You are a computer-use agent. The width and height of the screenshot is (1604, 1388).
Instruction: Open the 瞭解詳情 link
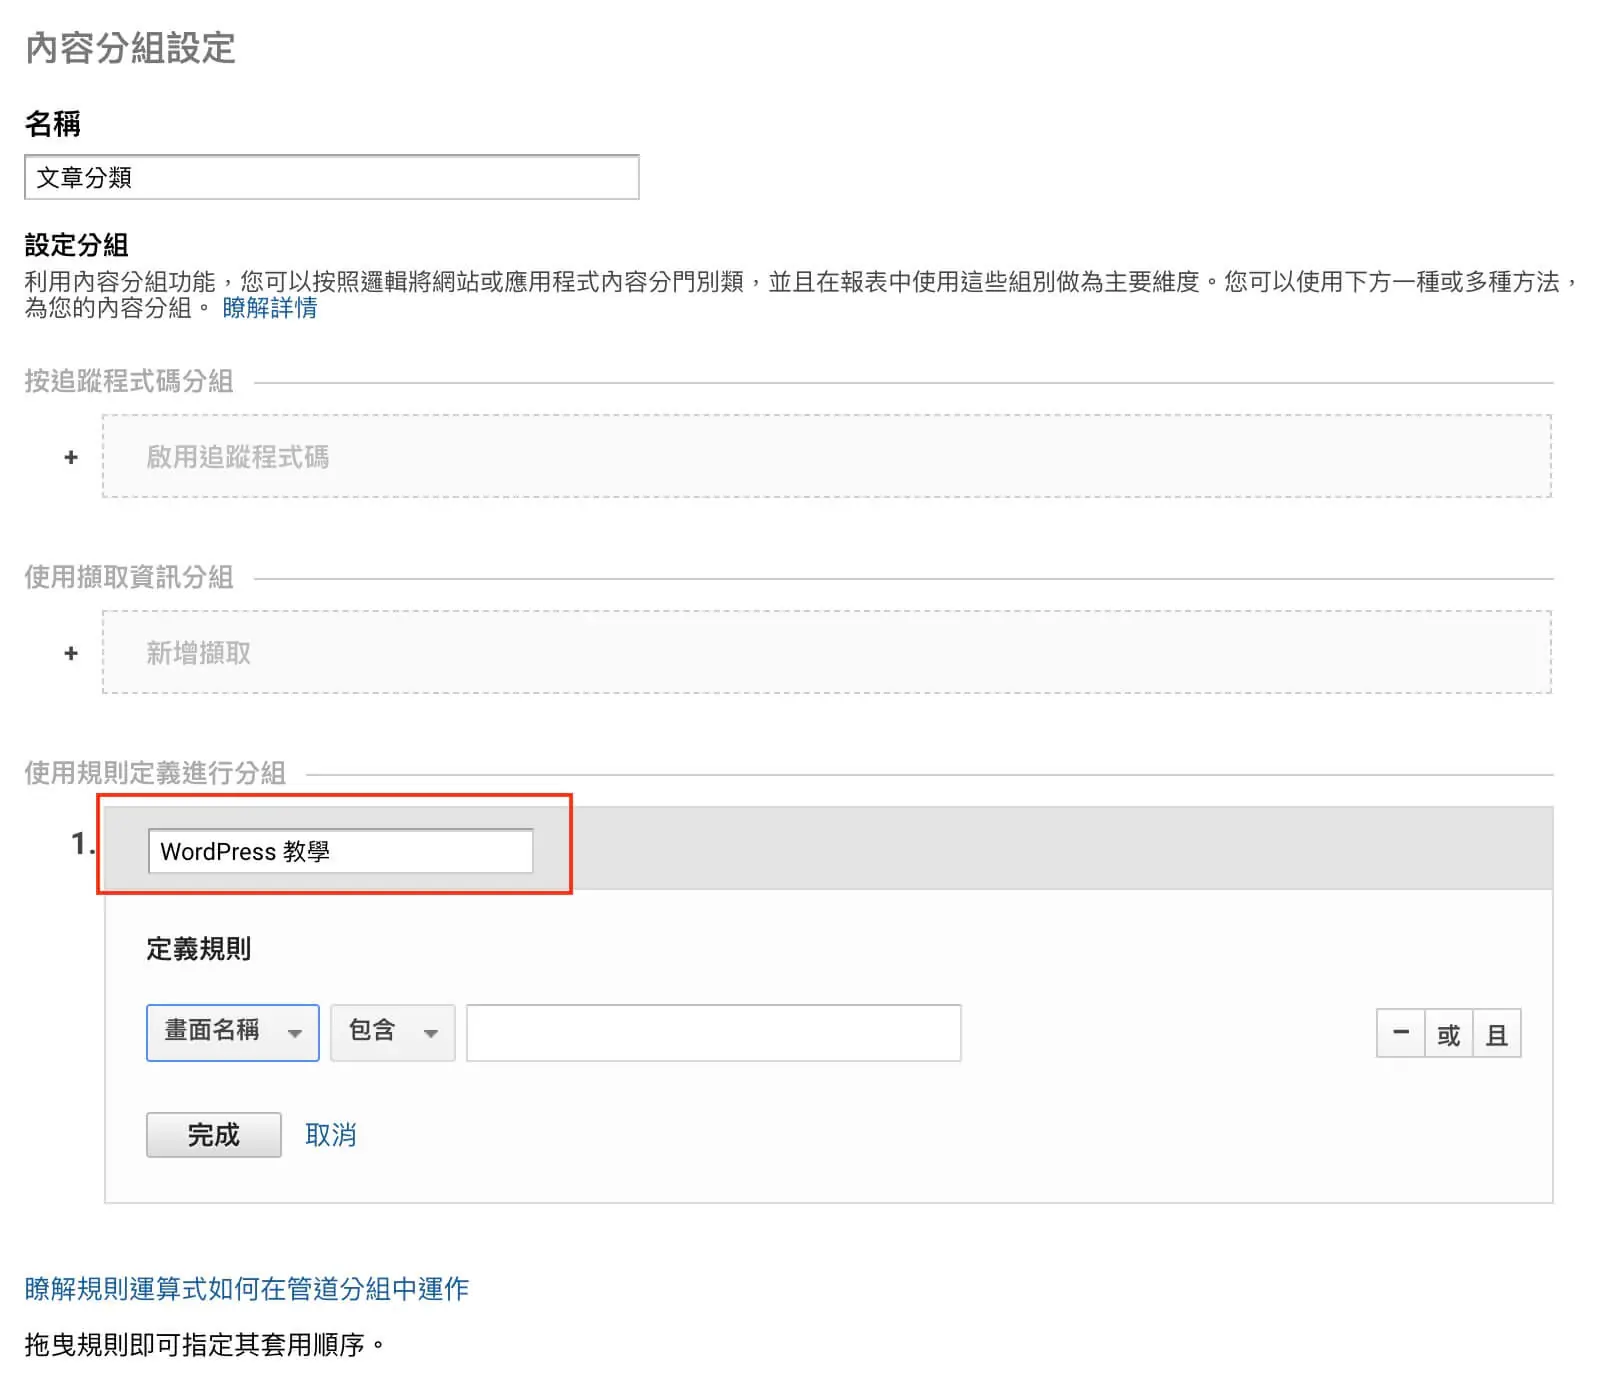pos(269,308)
